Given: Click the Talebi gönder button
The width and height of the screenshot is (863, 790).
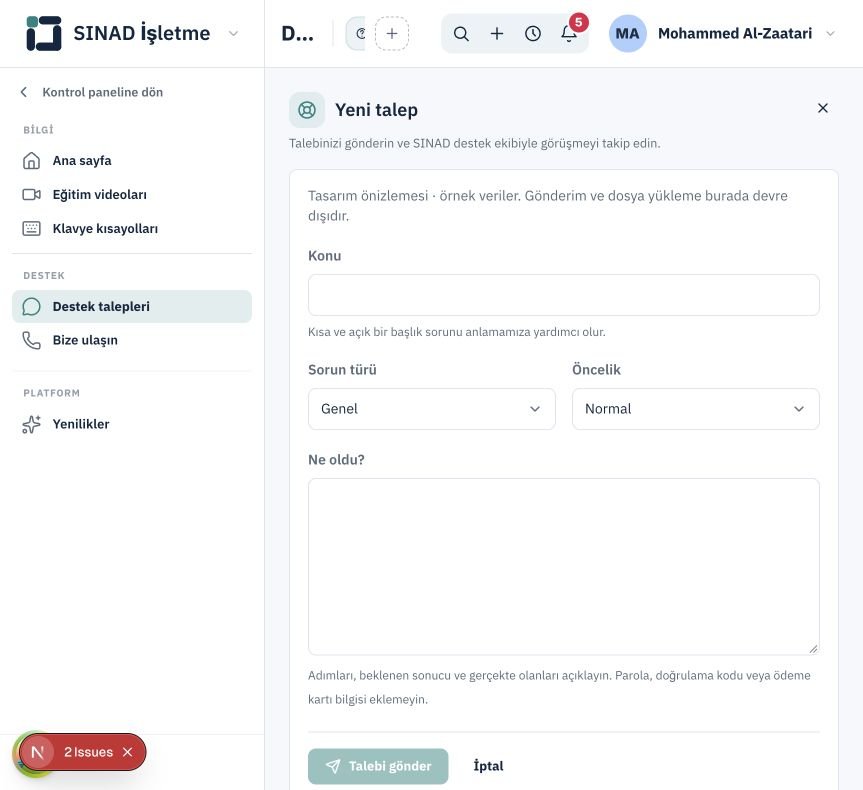Looking at the screenshot, I should [x=378, y=766].
